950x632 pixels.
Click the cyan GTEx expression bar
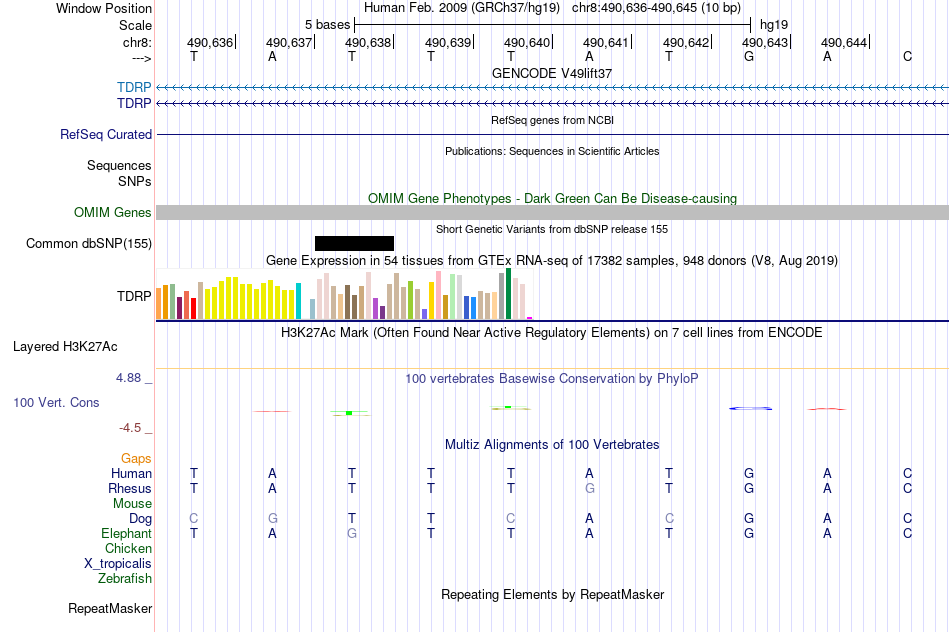click(x=298, y=301)
